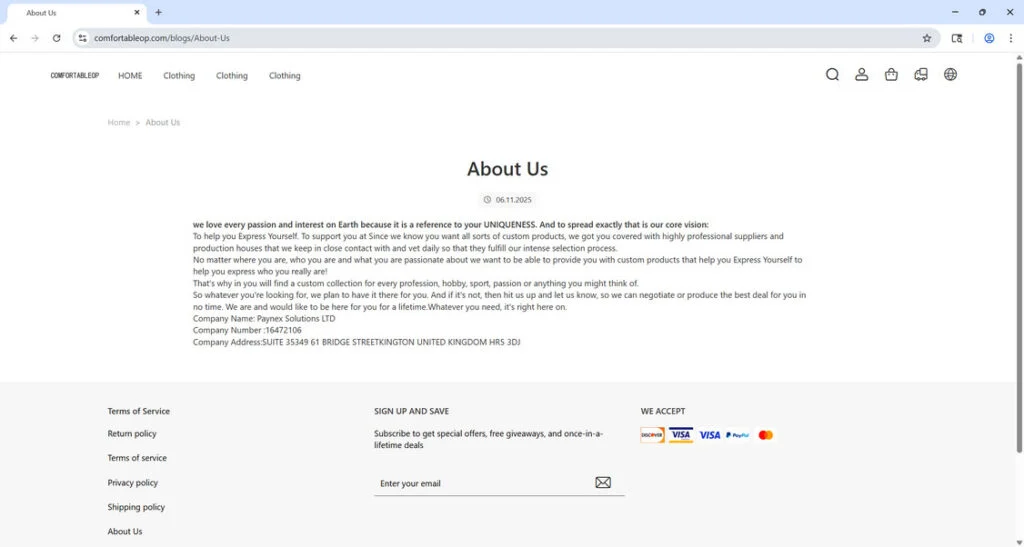Click the About Us page heading
1024x547 pixels.
click(507, 168)
